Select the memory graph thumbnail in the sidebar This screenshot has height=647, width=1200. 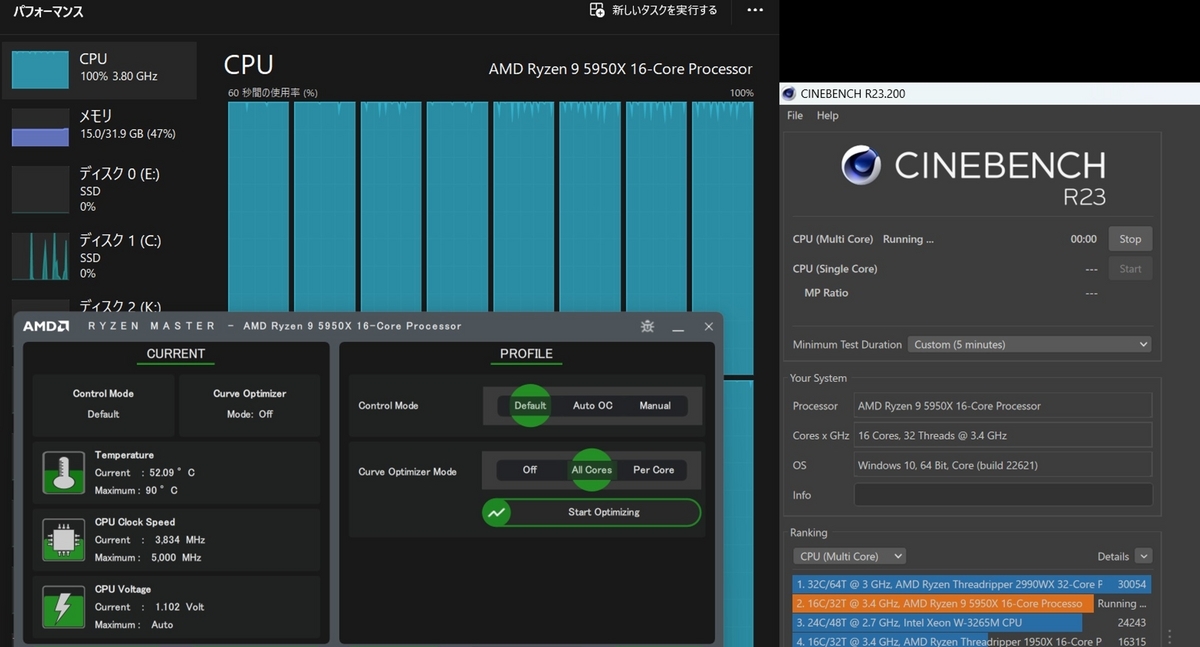40,126
